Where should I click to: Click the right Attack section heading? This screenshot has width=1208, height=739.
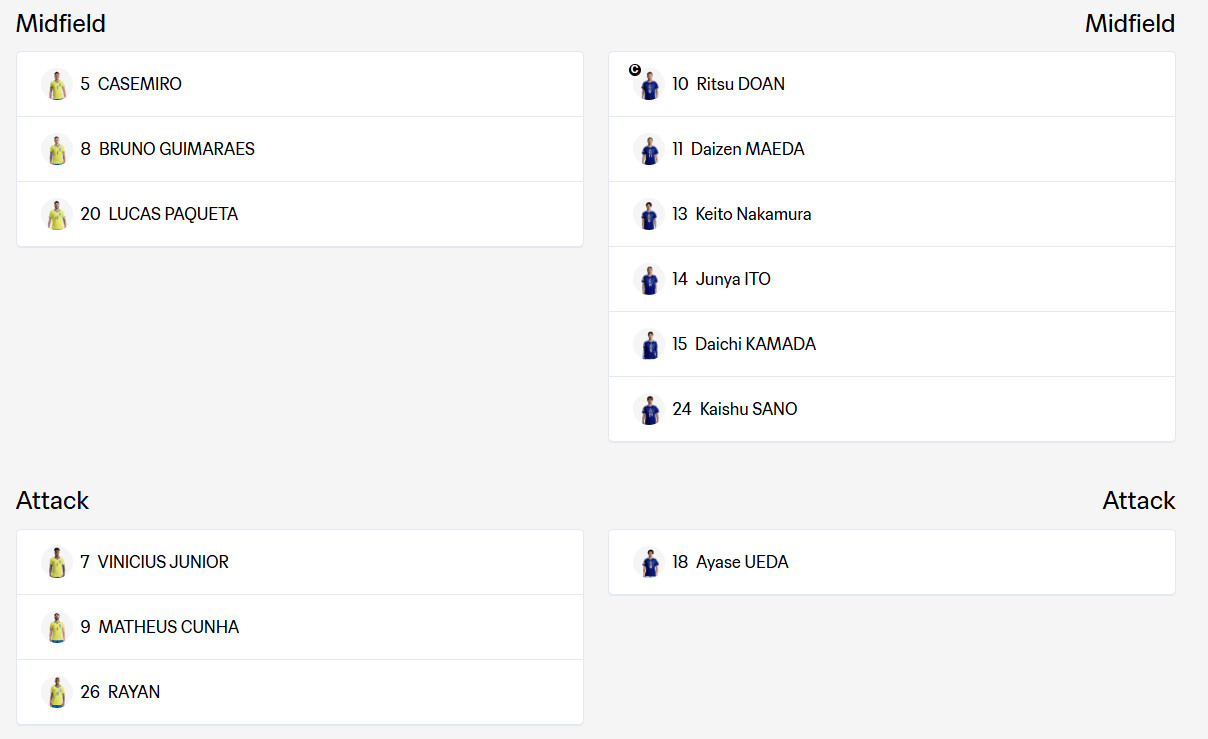[x=1139, y=501]
